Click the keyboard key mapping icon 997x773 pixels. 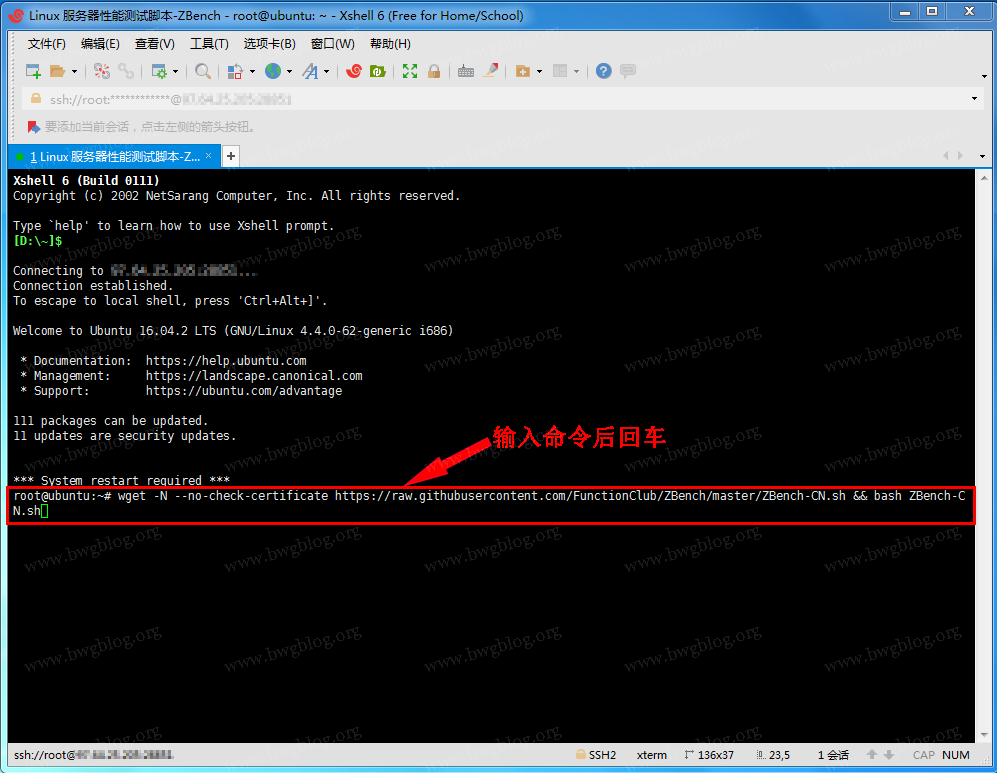click(466, 71)
